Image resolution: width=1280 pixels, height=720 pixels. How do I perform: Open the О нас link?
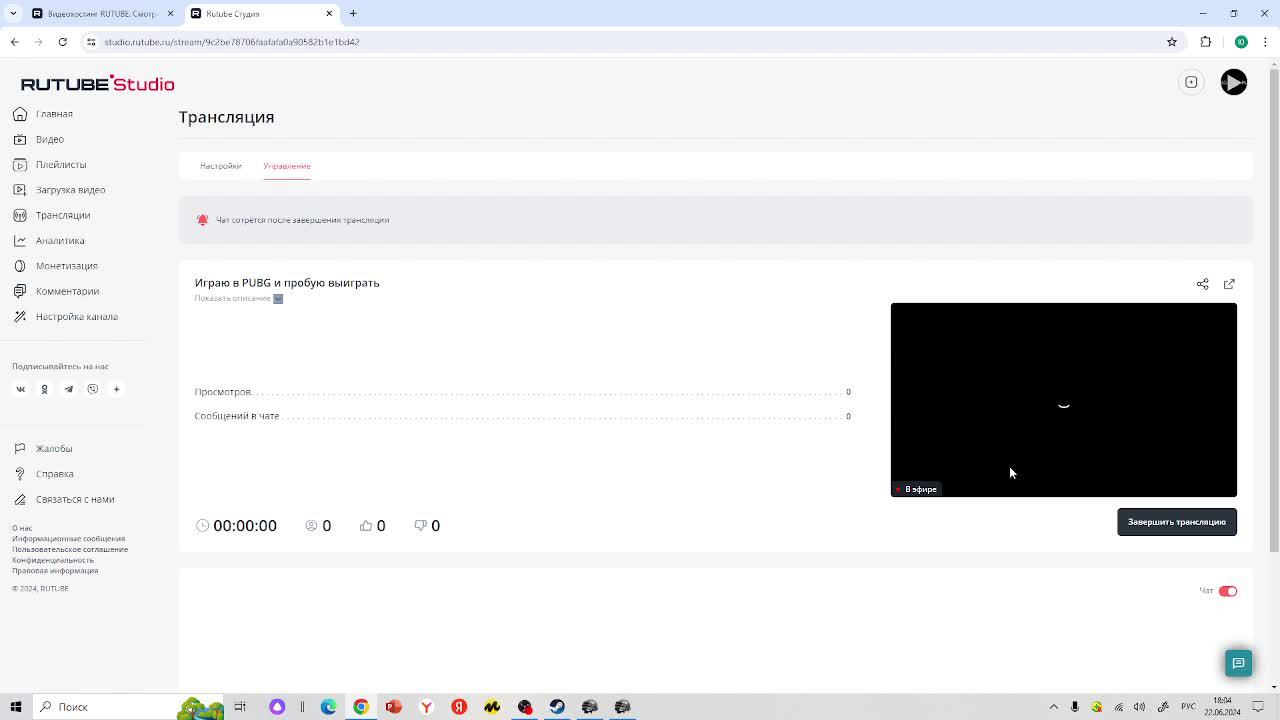[22, 528]
